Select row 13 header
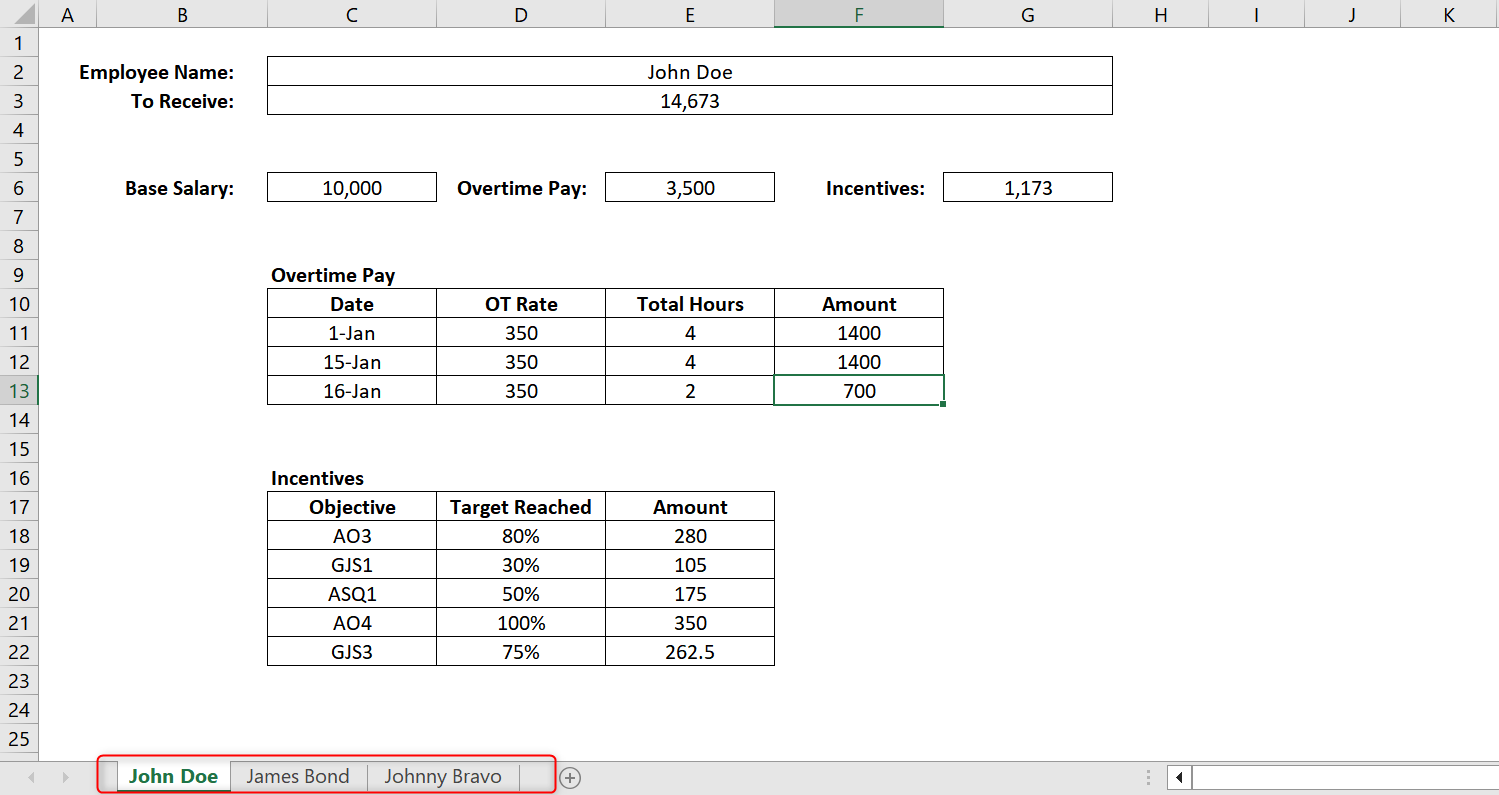Viewport: 1499px width, 795px height. (18, 391)
